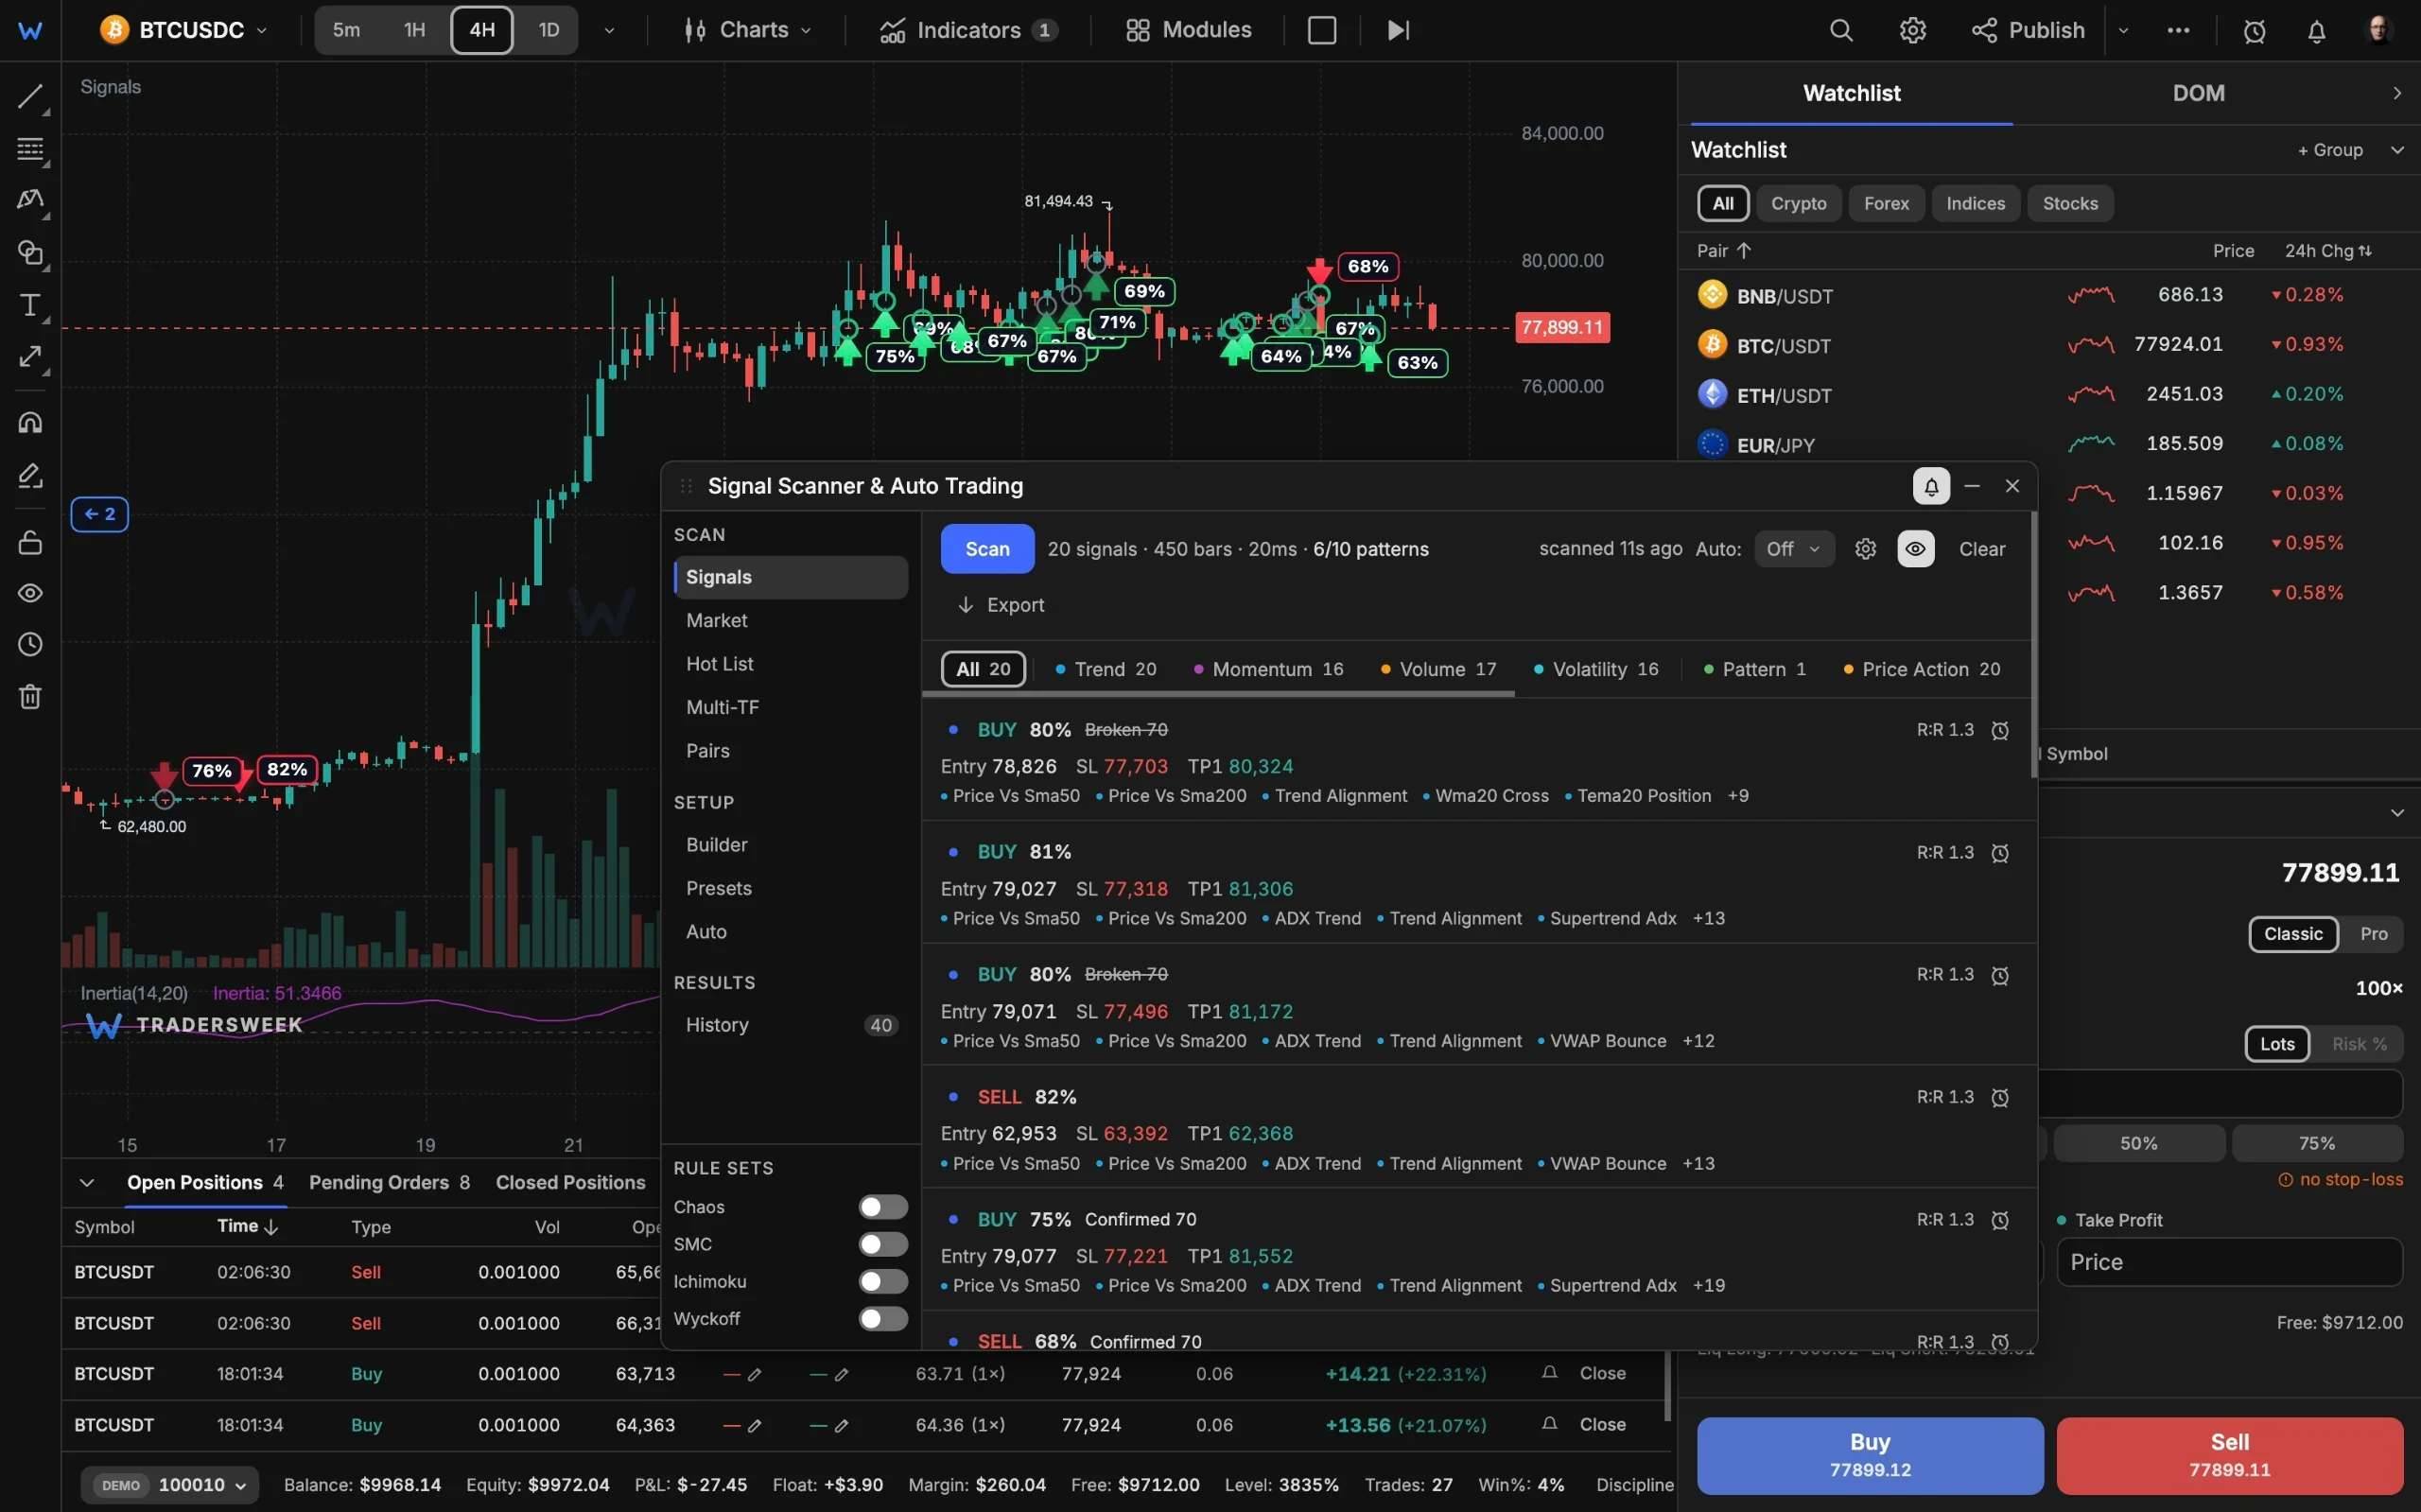The width and height of the screenshot is (2421, 1512).
Task: Collapse the positions panel chevron
Action: [x=87, y=1182]
